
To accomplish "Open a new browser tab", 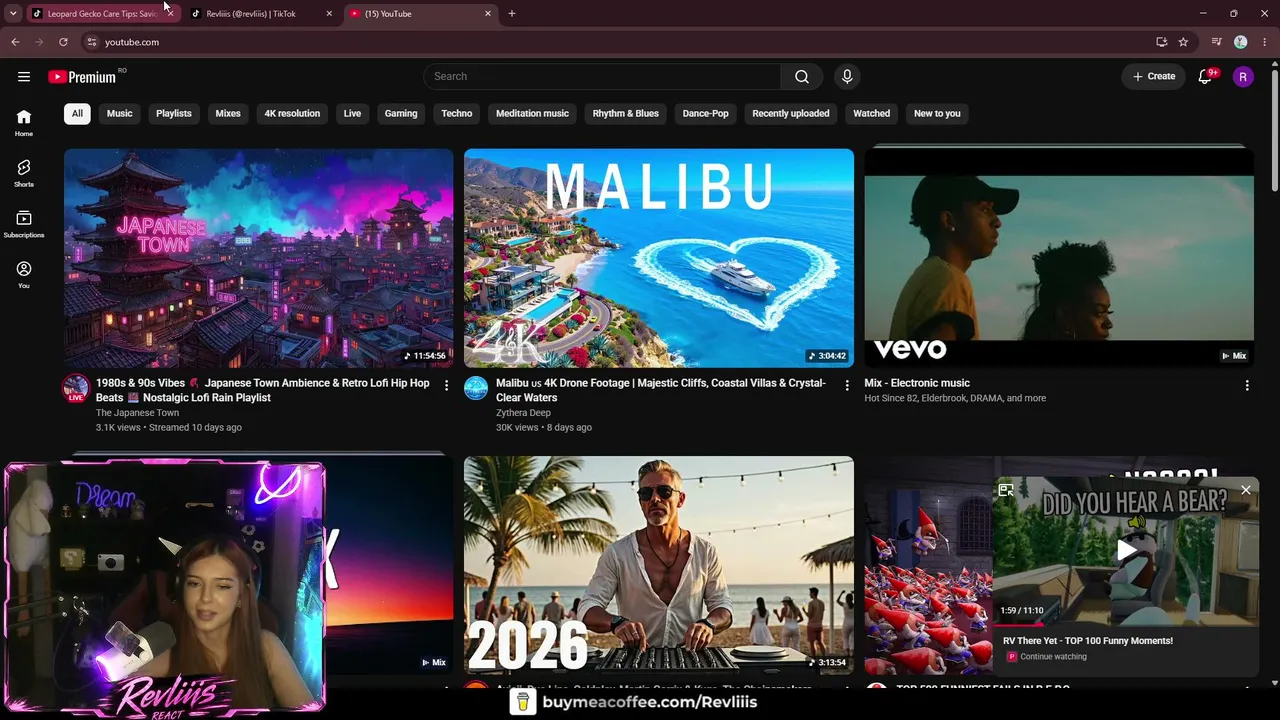I will tap(512, 14).
